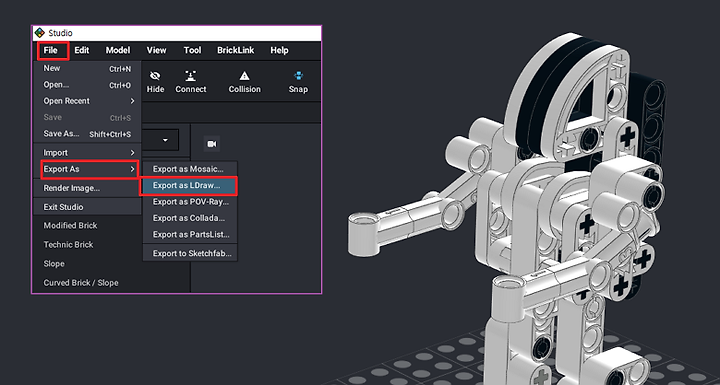Expand the Open Recent submenu
This screenshot has width=720, height=385.
coord(87,101)
